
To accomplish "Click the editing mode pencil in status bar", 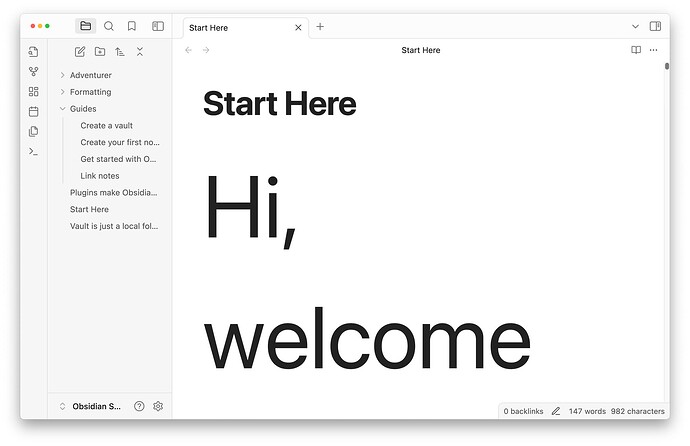I will [556, 411].
